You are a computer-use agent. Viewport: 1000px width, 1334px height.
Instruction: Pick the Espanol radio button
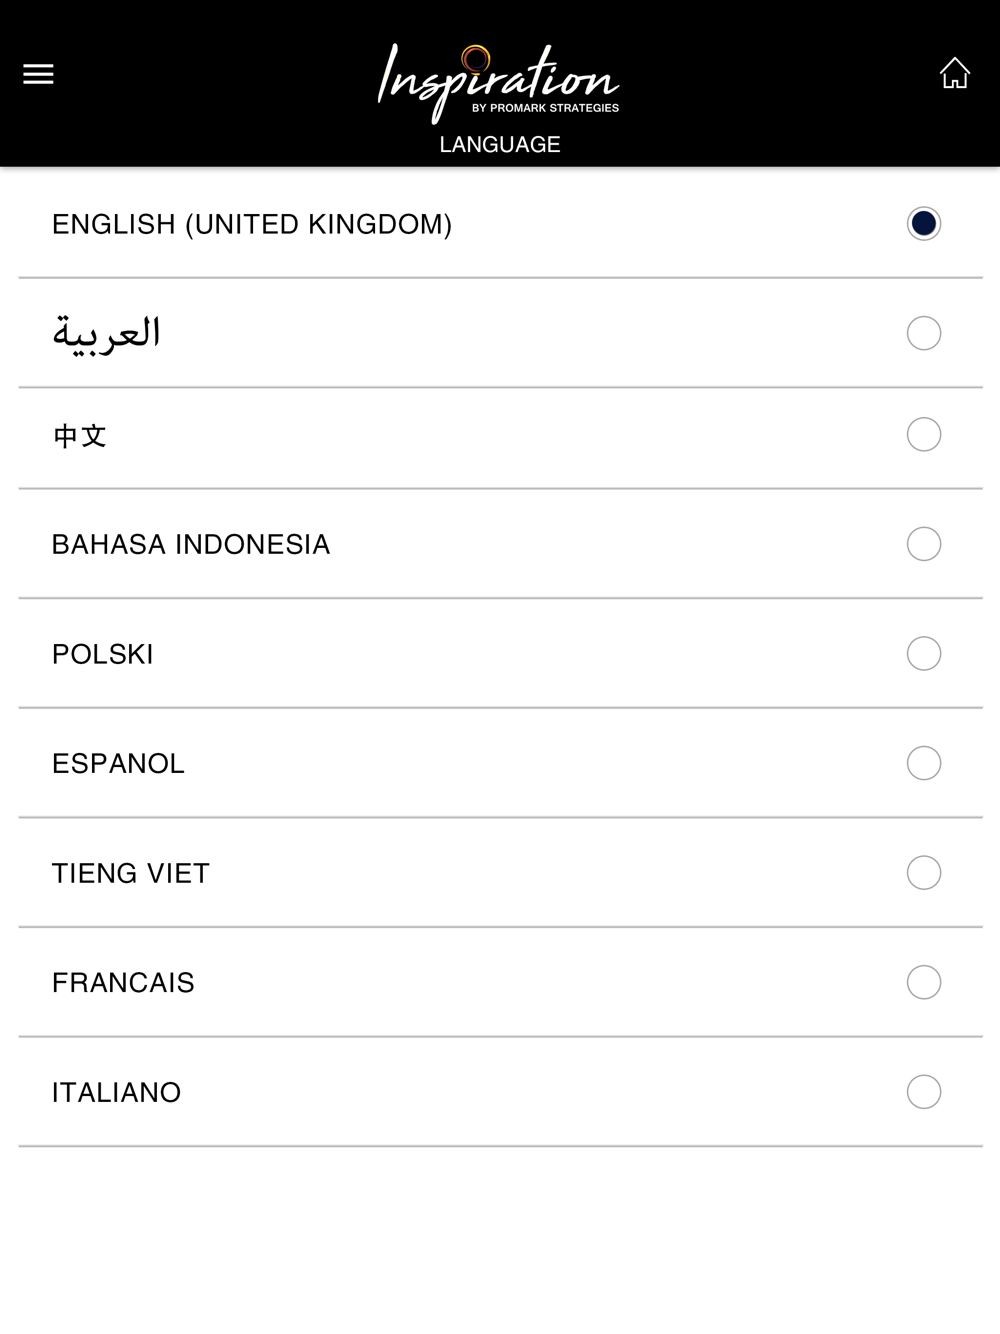point(924,763)
